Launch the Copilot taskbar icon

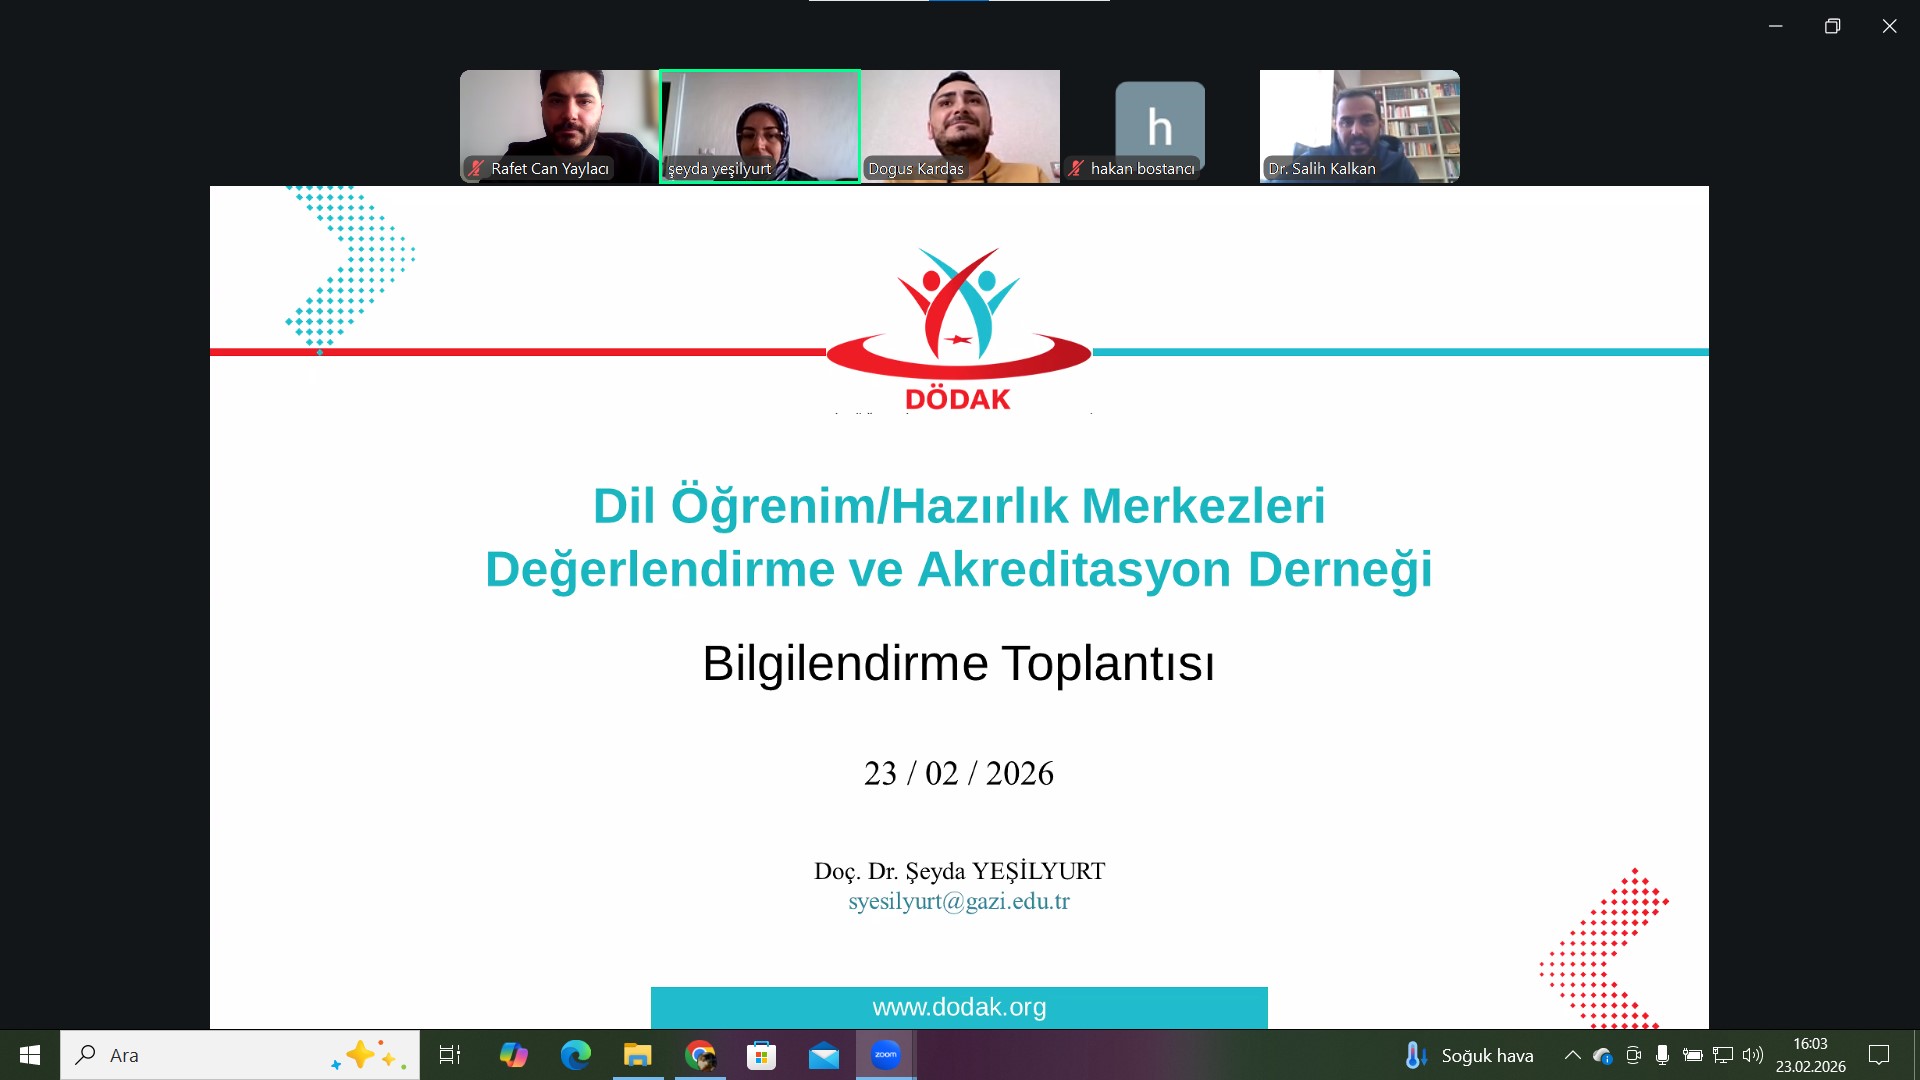pos(513,1055)
